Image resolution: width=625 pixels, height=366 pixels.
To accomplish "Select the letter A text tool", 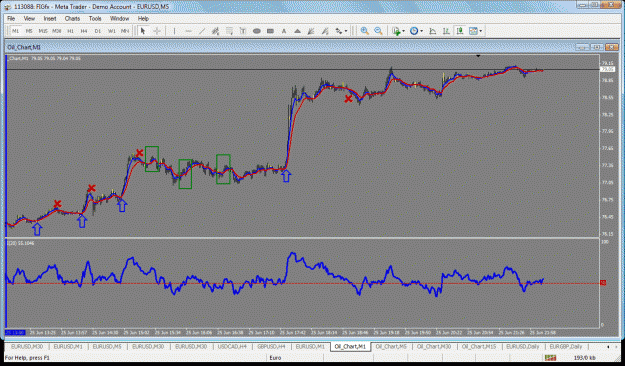I will tap(284, 31).
